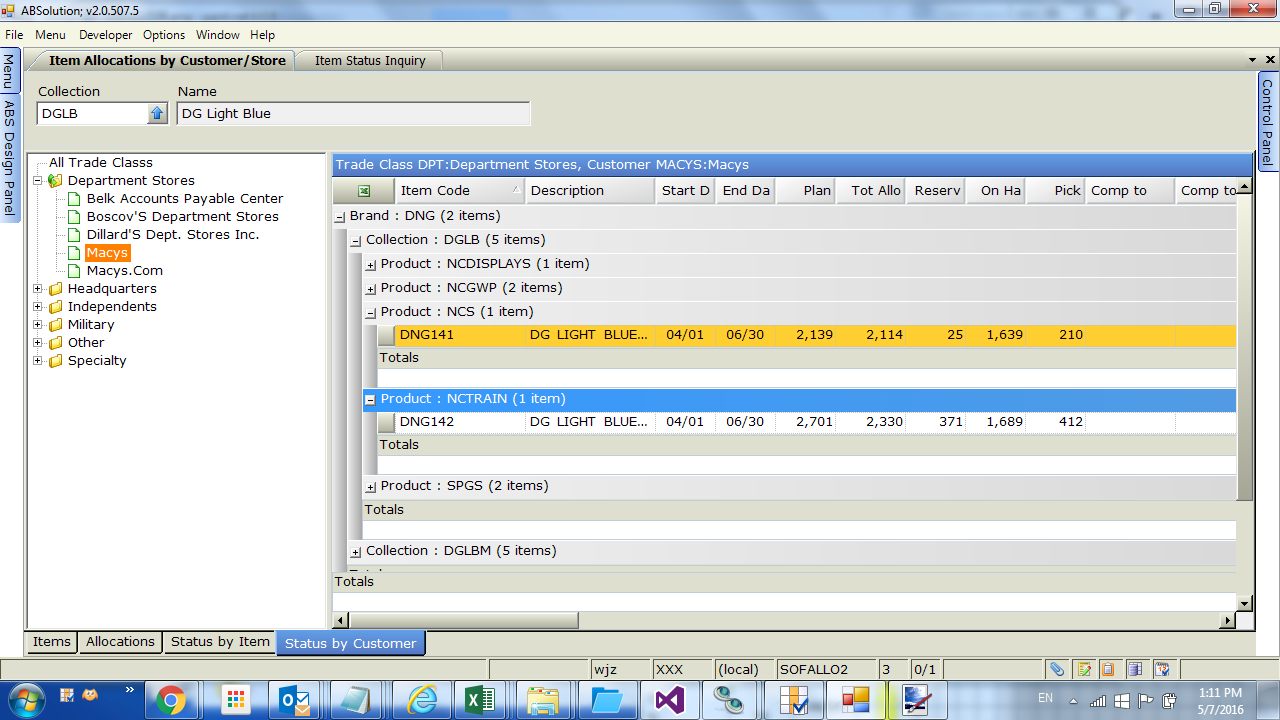1280x720 pixels.
Task: Select Dillard'S Dept. Stores Inc. in tree
Action: coord(173,235)
